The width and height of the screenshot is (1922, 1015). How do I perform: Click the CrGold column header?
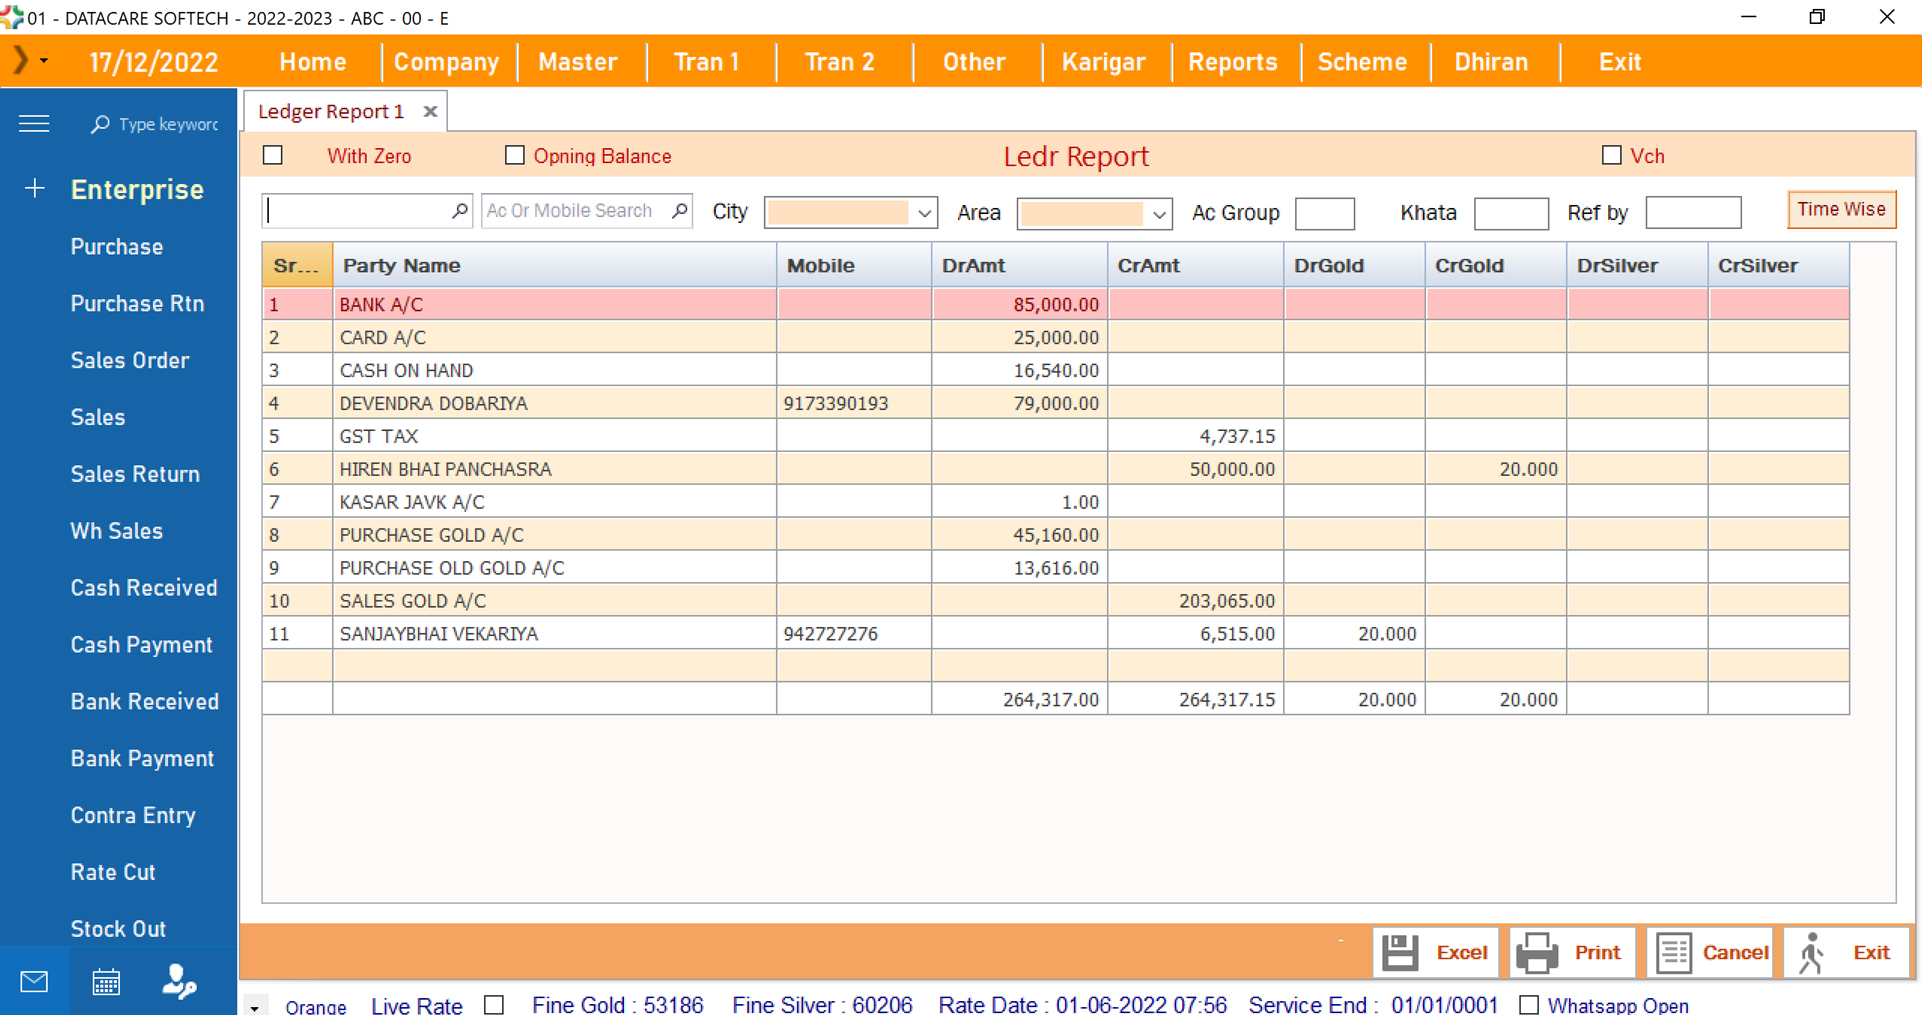[x=1496, y=266]
